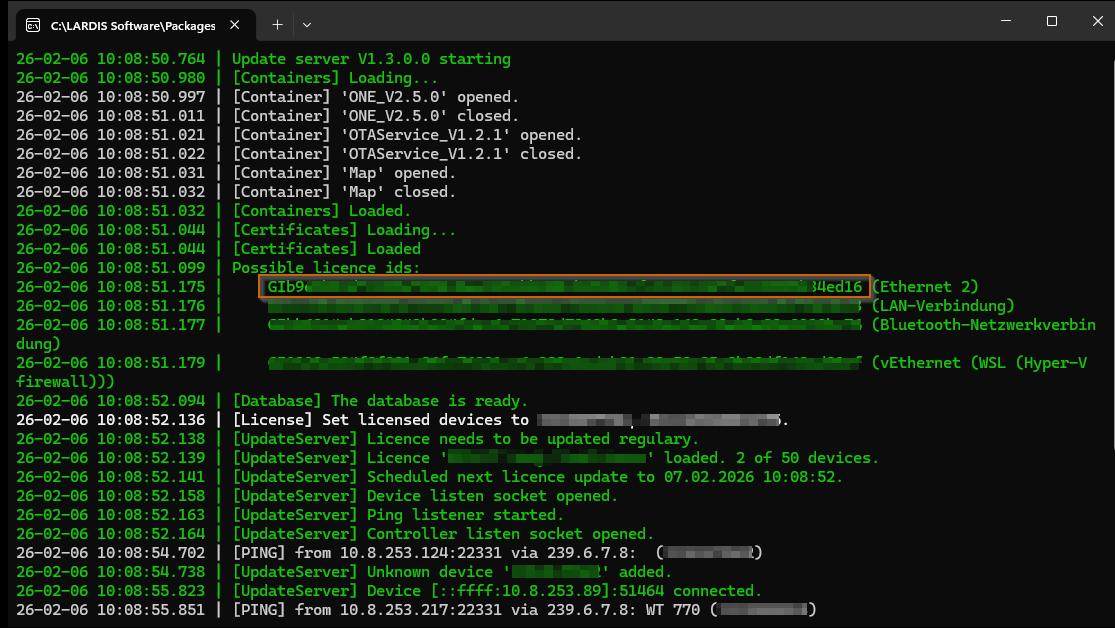Expand the new tab profile dropdown

coord(307,23)
